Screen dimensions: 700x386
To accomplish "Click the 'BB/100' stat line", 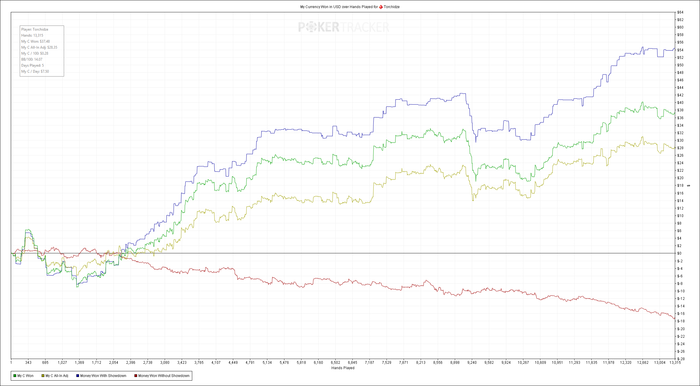I will point(32,59).
